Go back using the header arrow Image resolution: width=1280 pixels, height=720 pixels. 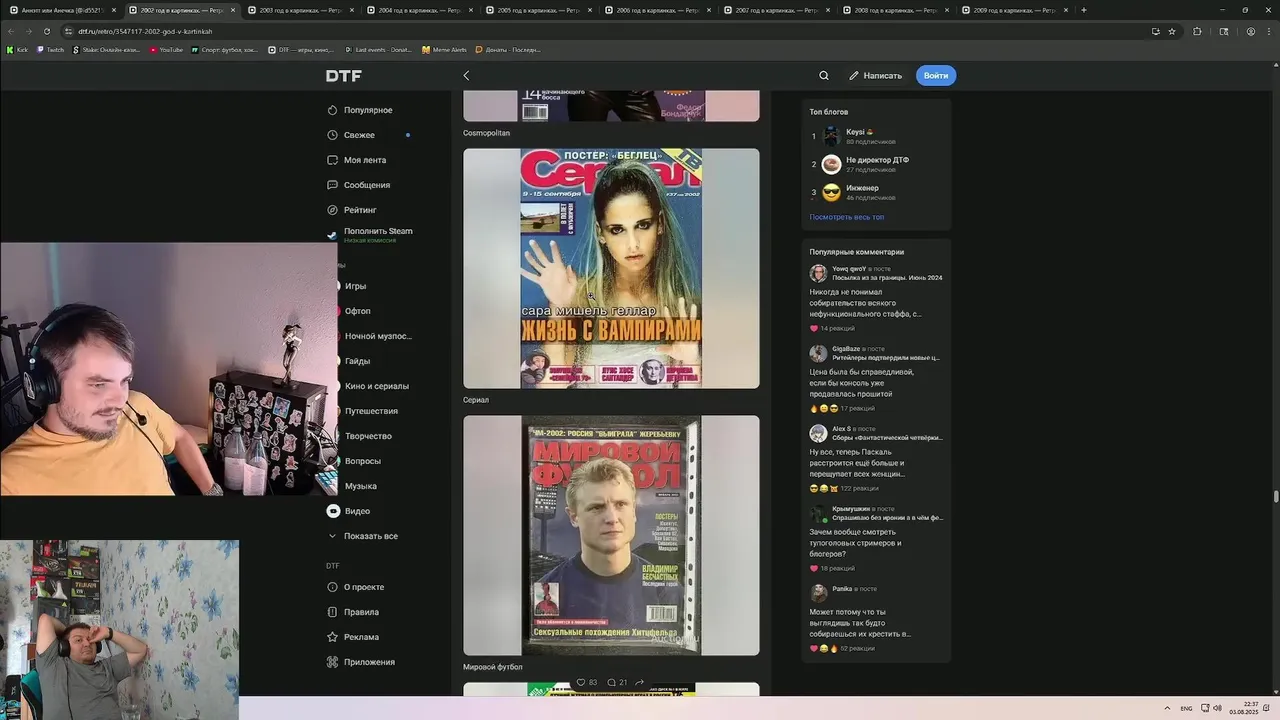coord(466,75)
